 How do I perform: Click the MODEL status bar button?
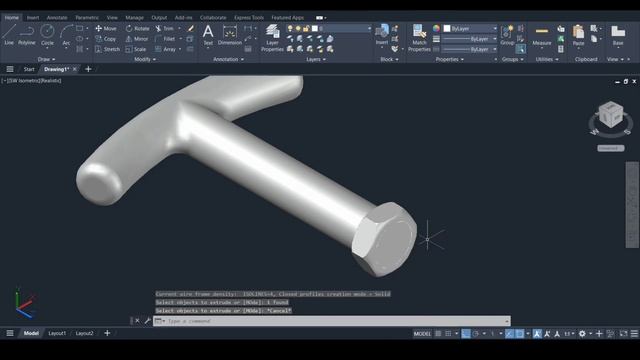[x=422, y=333]
